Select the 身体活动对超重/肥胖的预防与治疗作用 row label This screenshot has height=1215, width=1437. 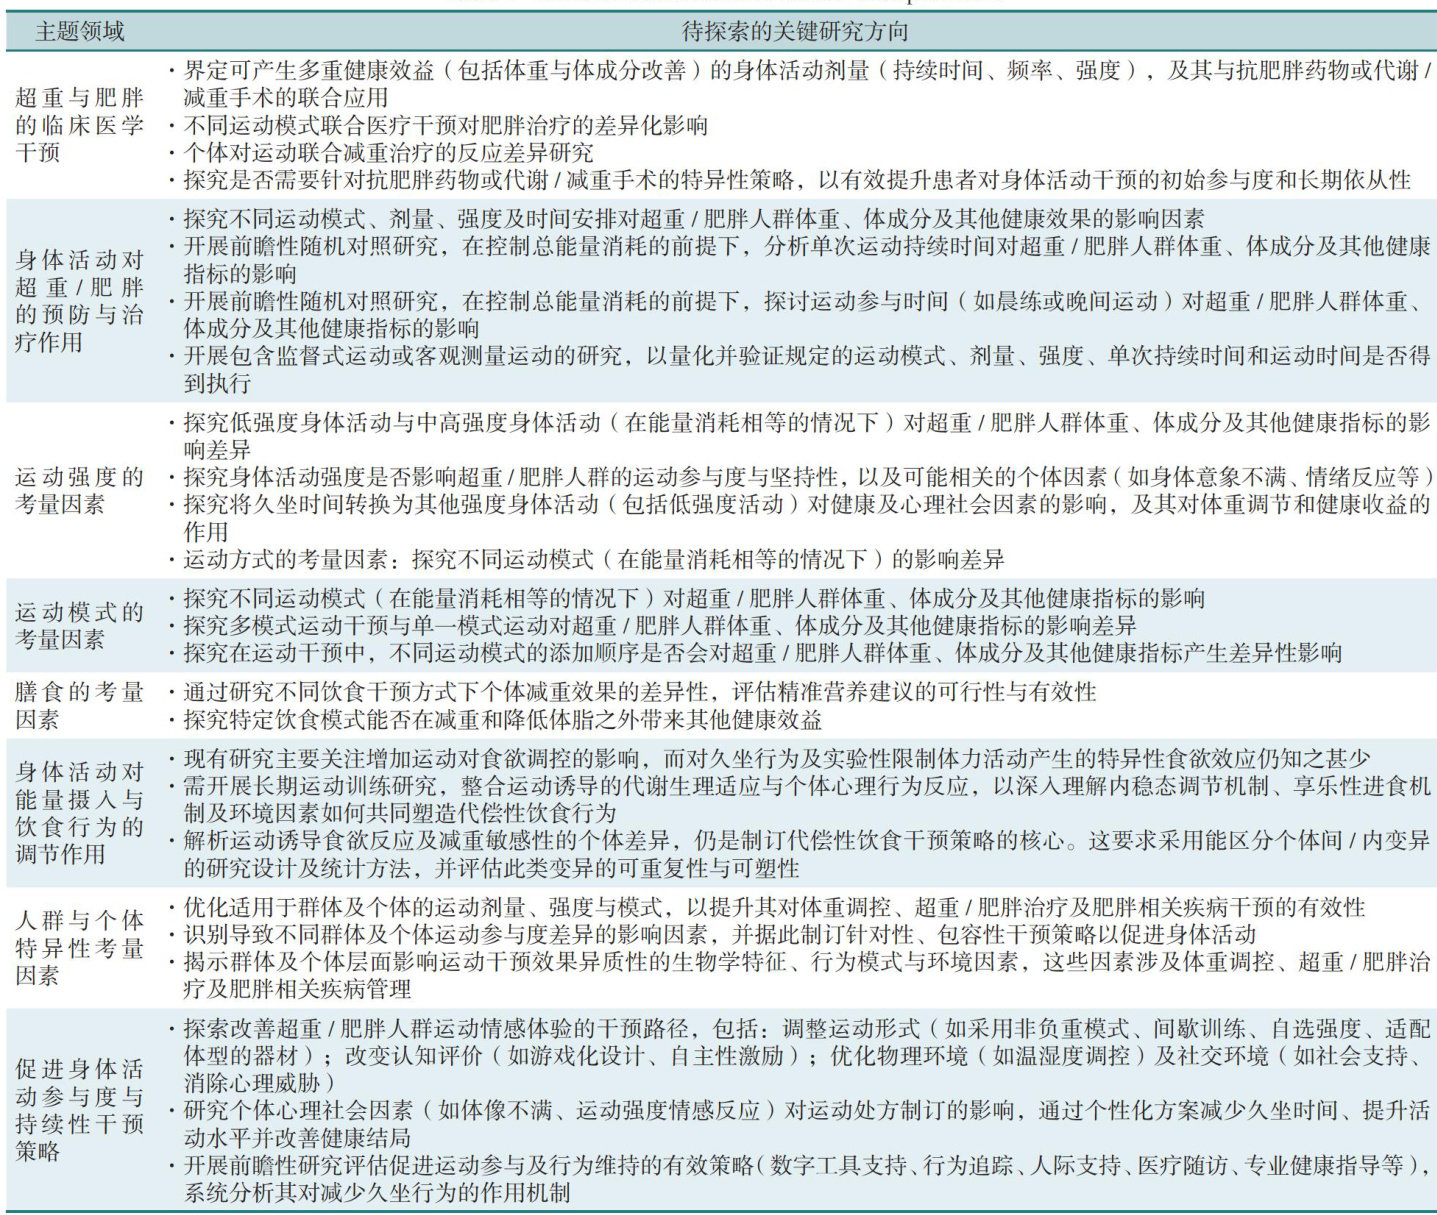(x=80, y=301)
